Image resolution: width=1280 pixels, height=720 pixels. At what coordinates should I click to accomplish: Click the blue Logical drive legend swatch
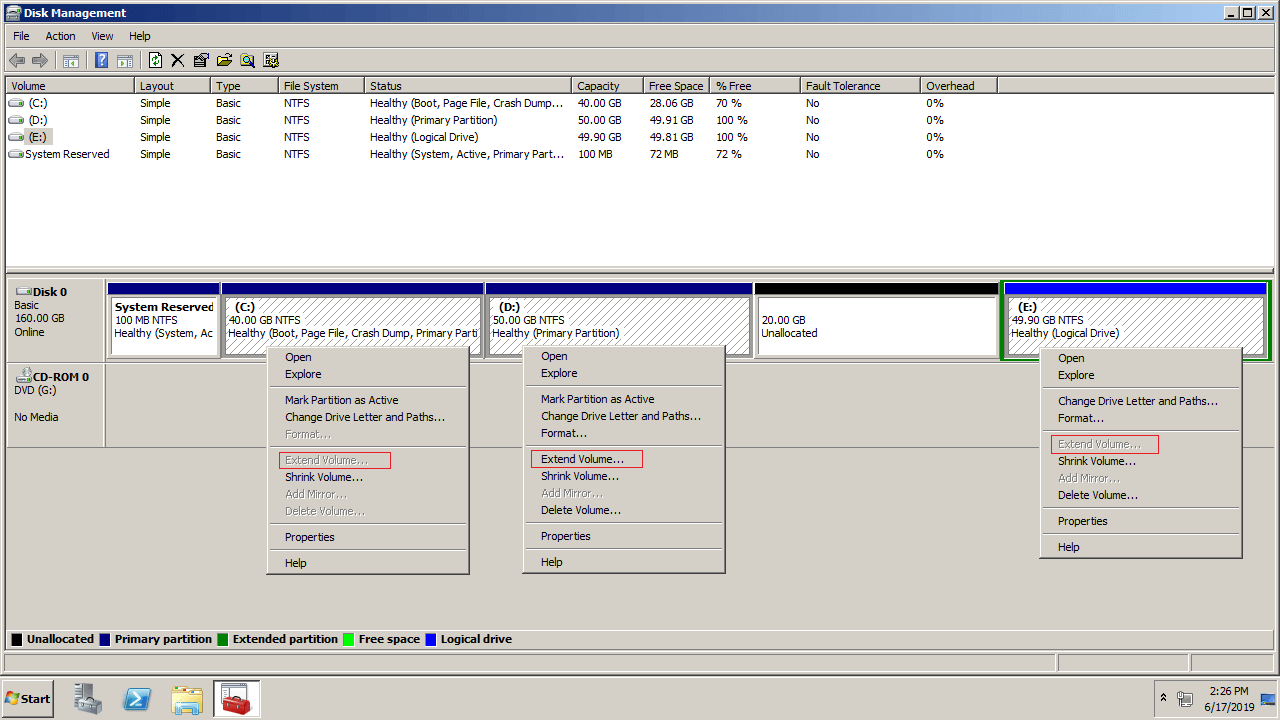click(430, 639)
